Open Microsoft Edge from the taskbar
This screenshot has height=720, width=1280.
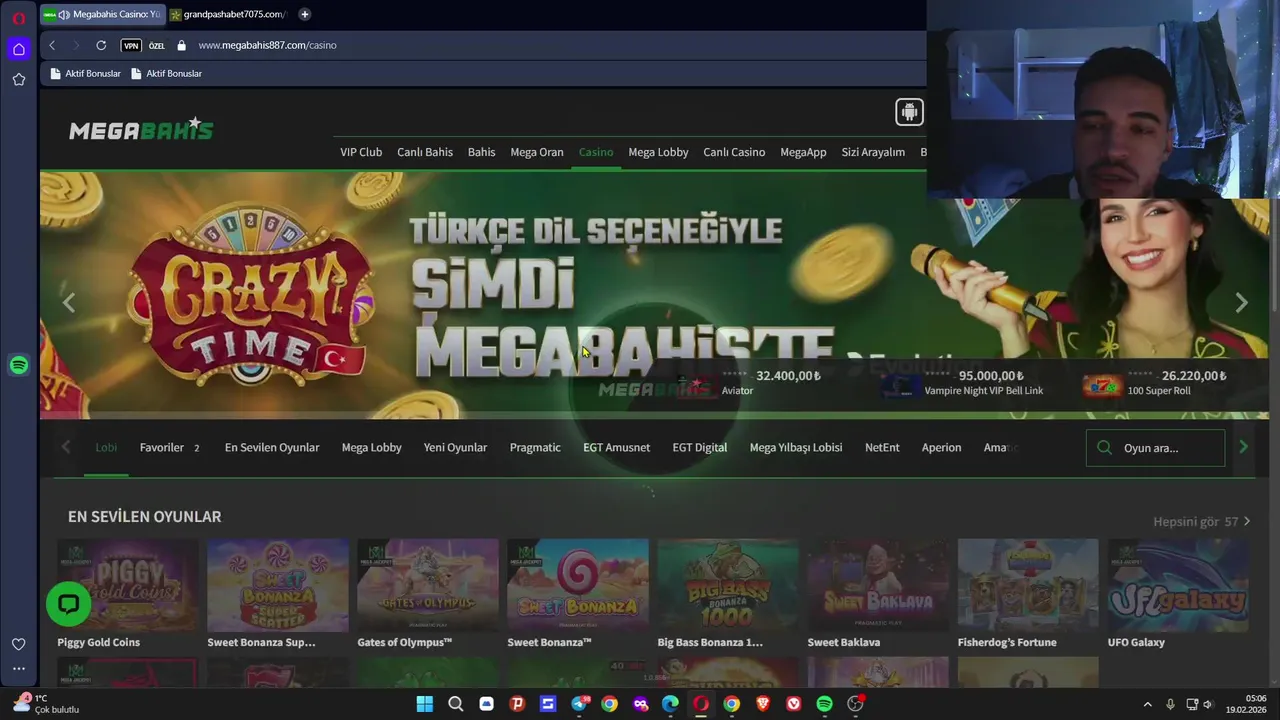click(670, 704)
